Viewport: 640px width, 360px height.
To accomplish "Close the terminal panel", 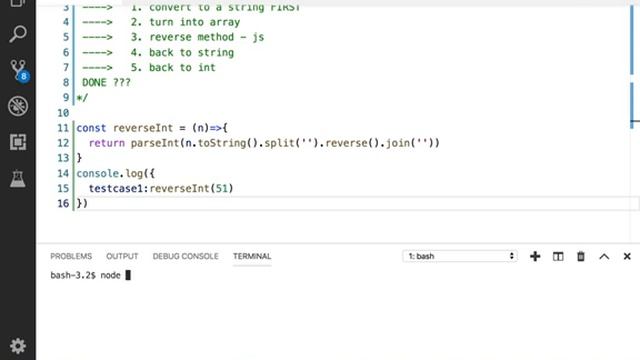I will point(627,256).
